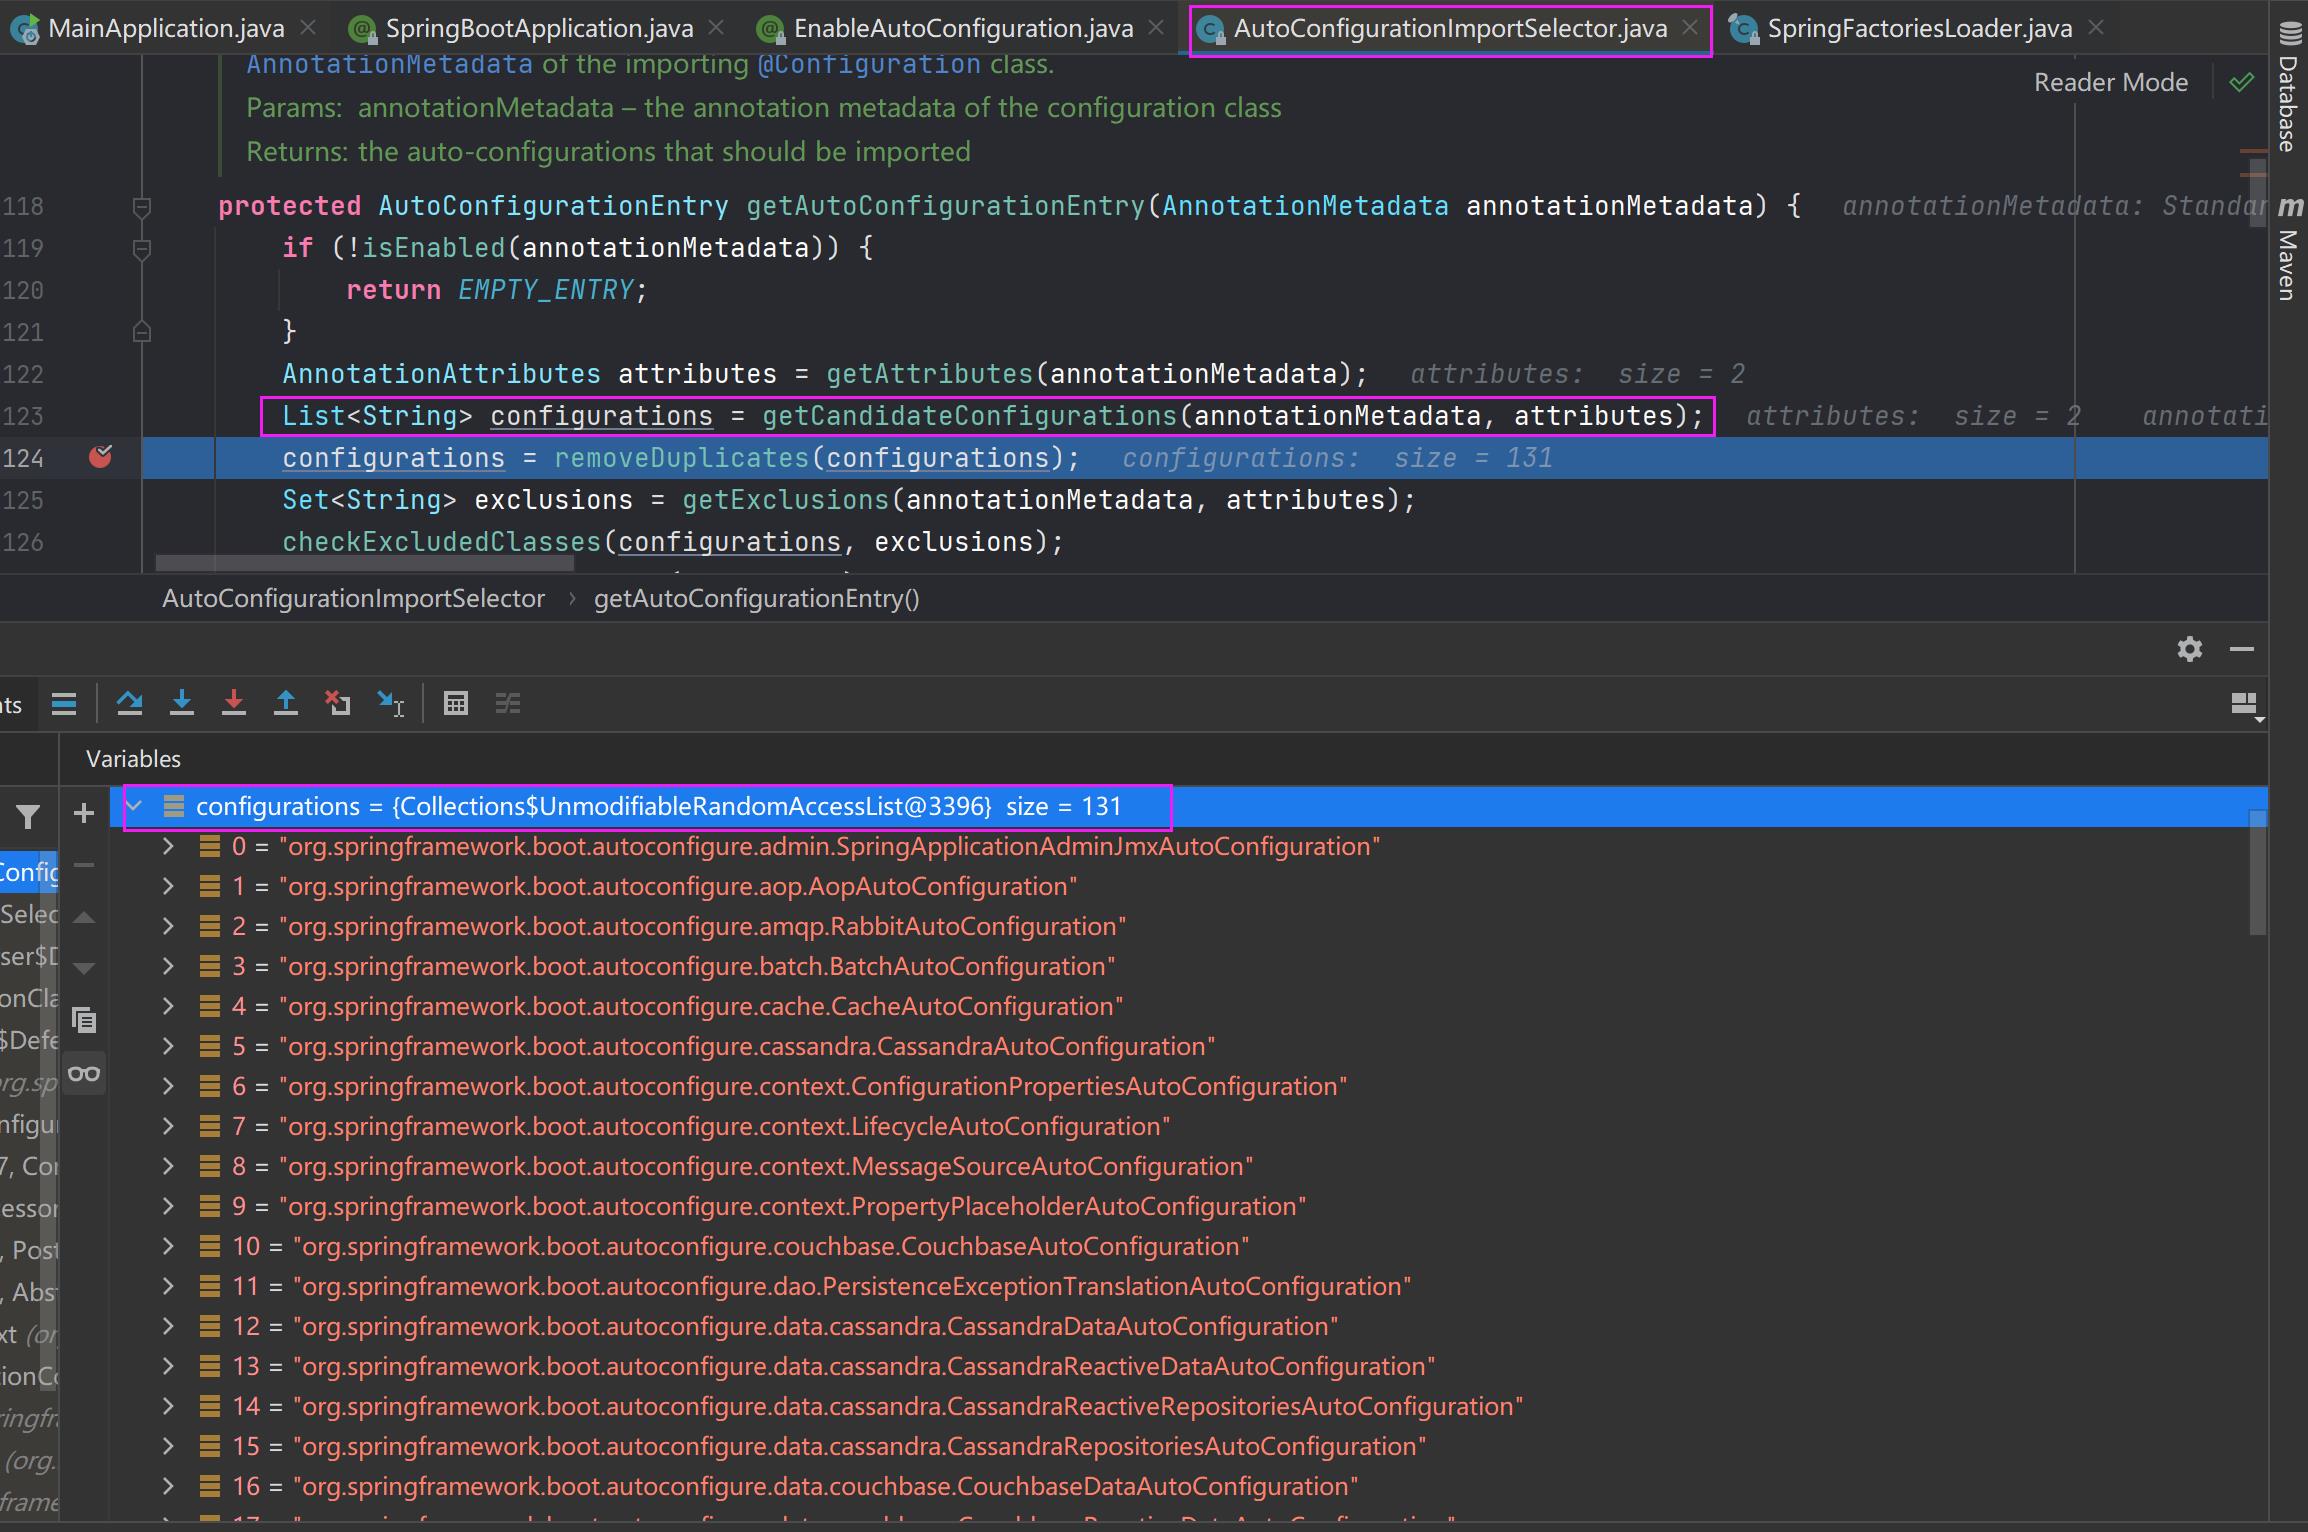
Task: Select element 9 PropertyPlaceholderAutoConfiguration row
Action: pyautogui.click(x=1179, y=1206)
